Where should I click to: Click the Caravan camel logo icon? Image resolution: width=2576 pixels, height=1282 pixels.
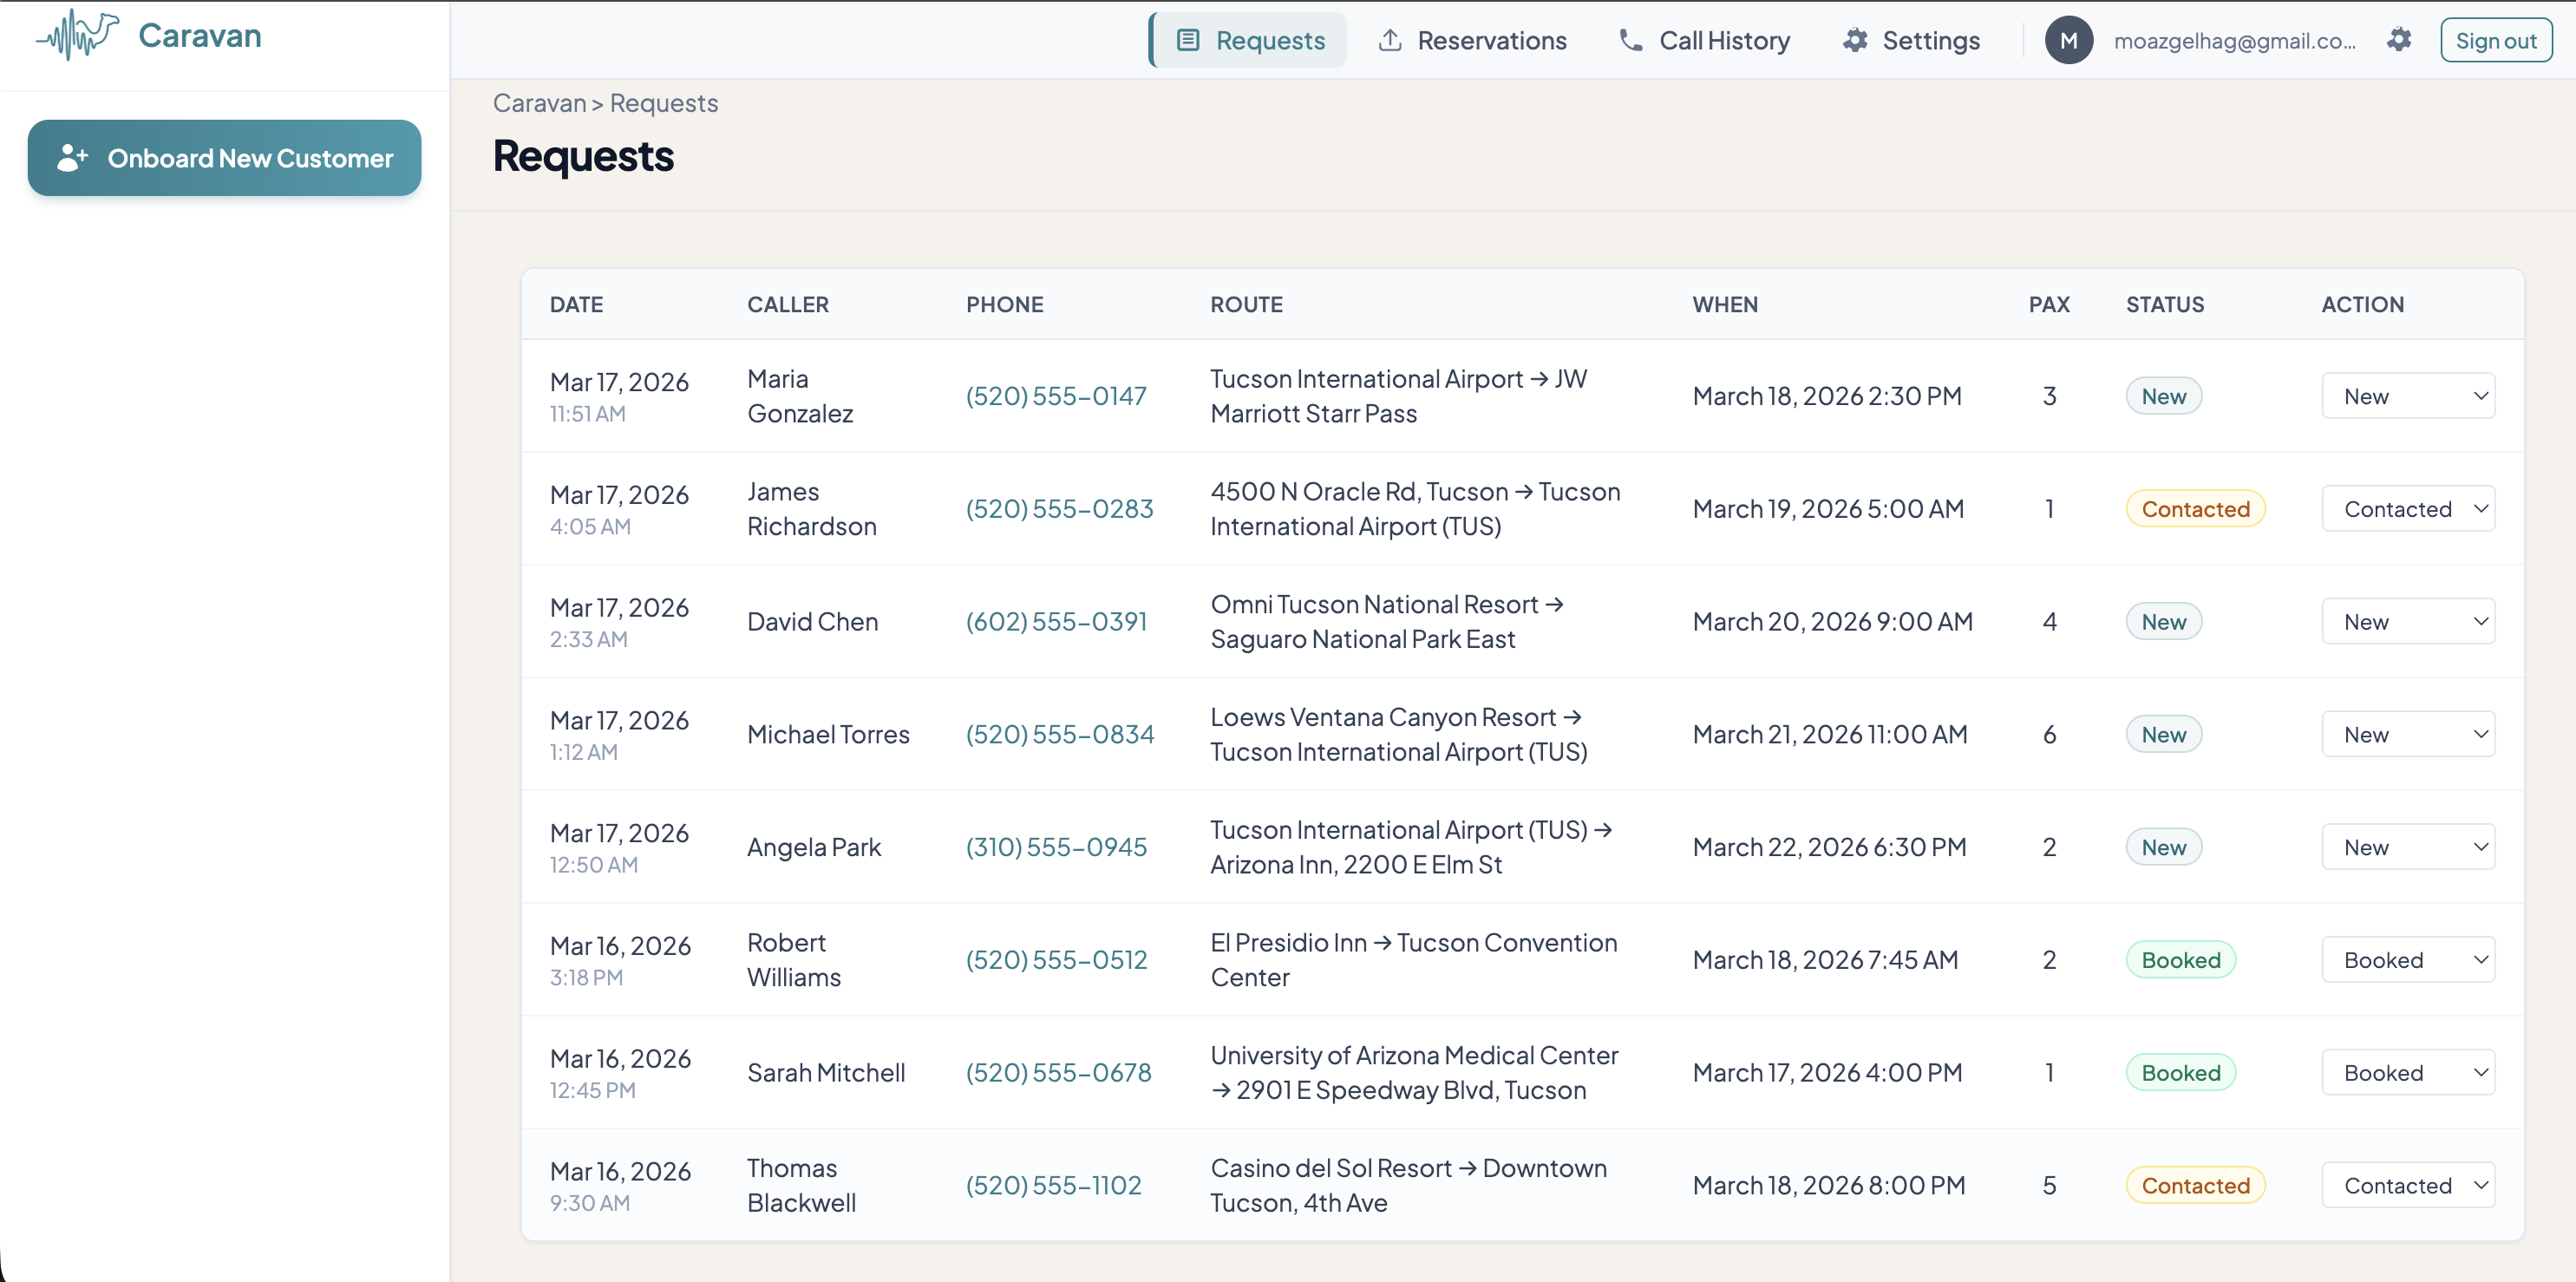78,35
